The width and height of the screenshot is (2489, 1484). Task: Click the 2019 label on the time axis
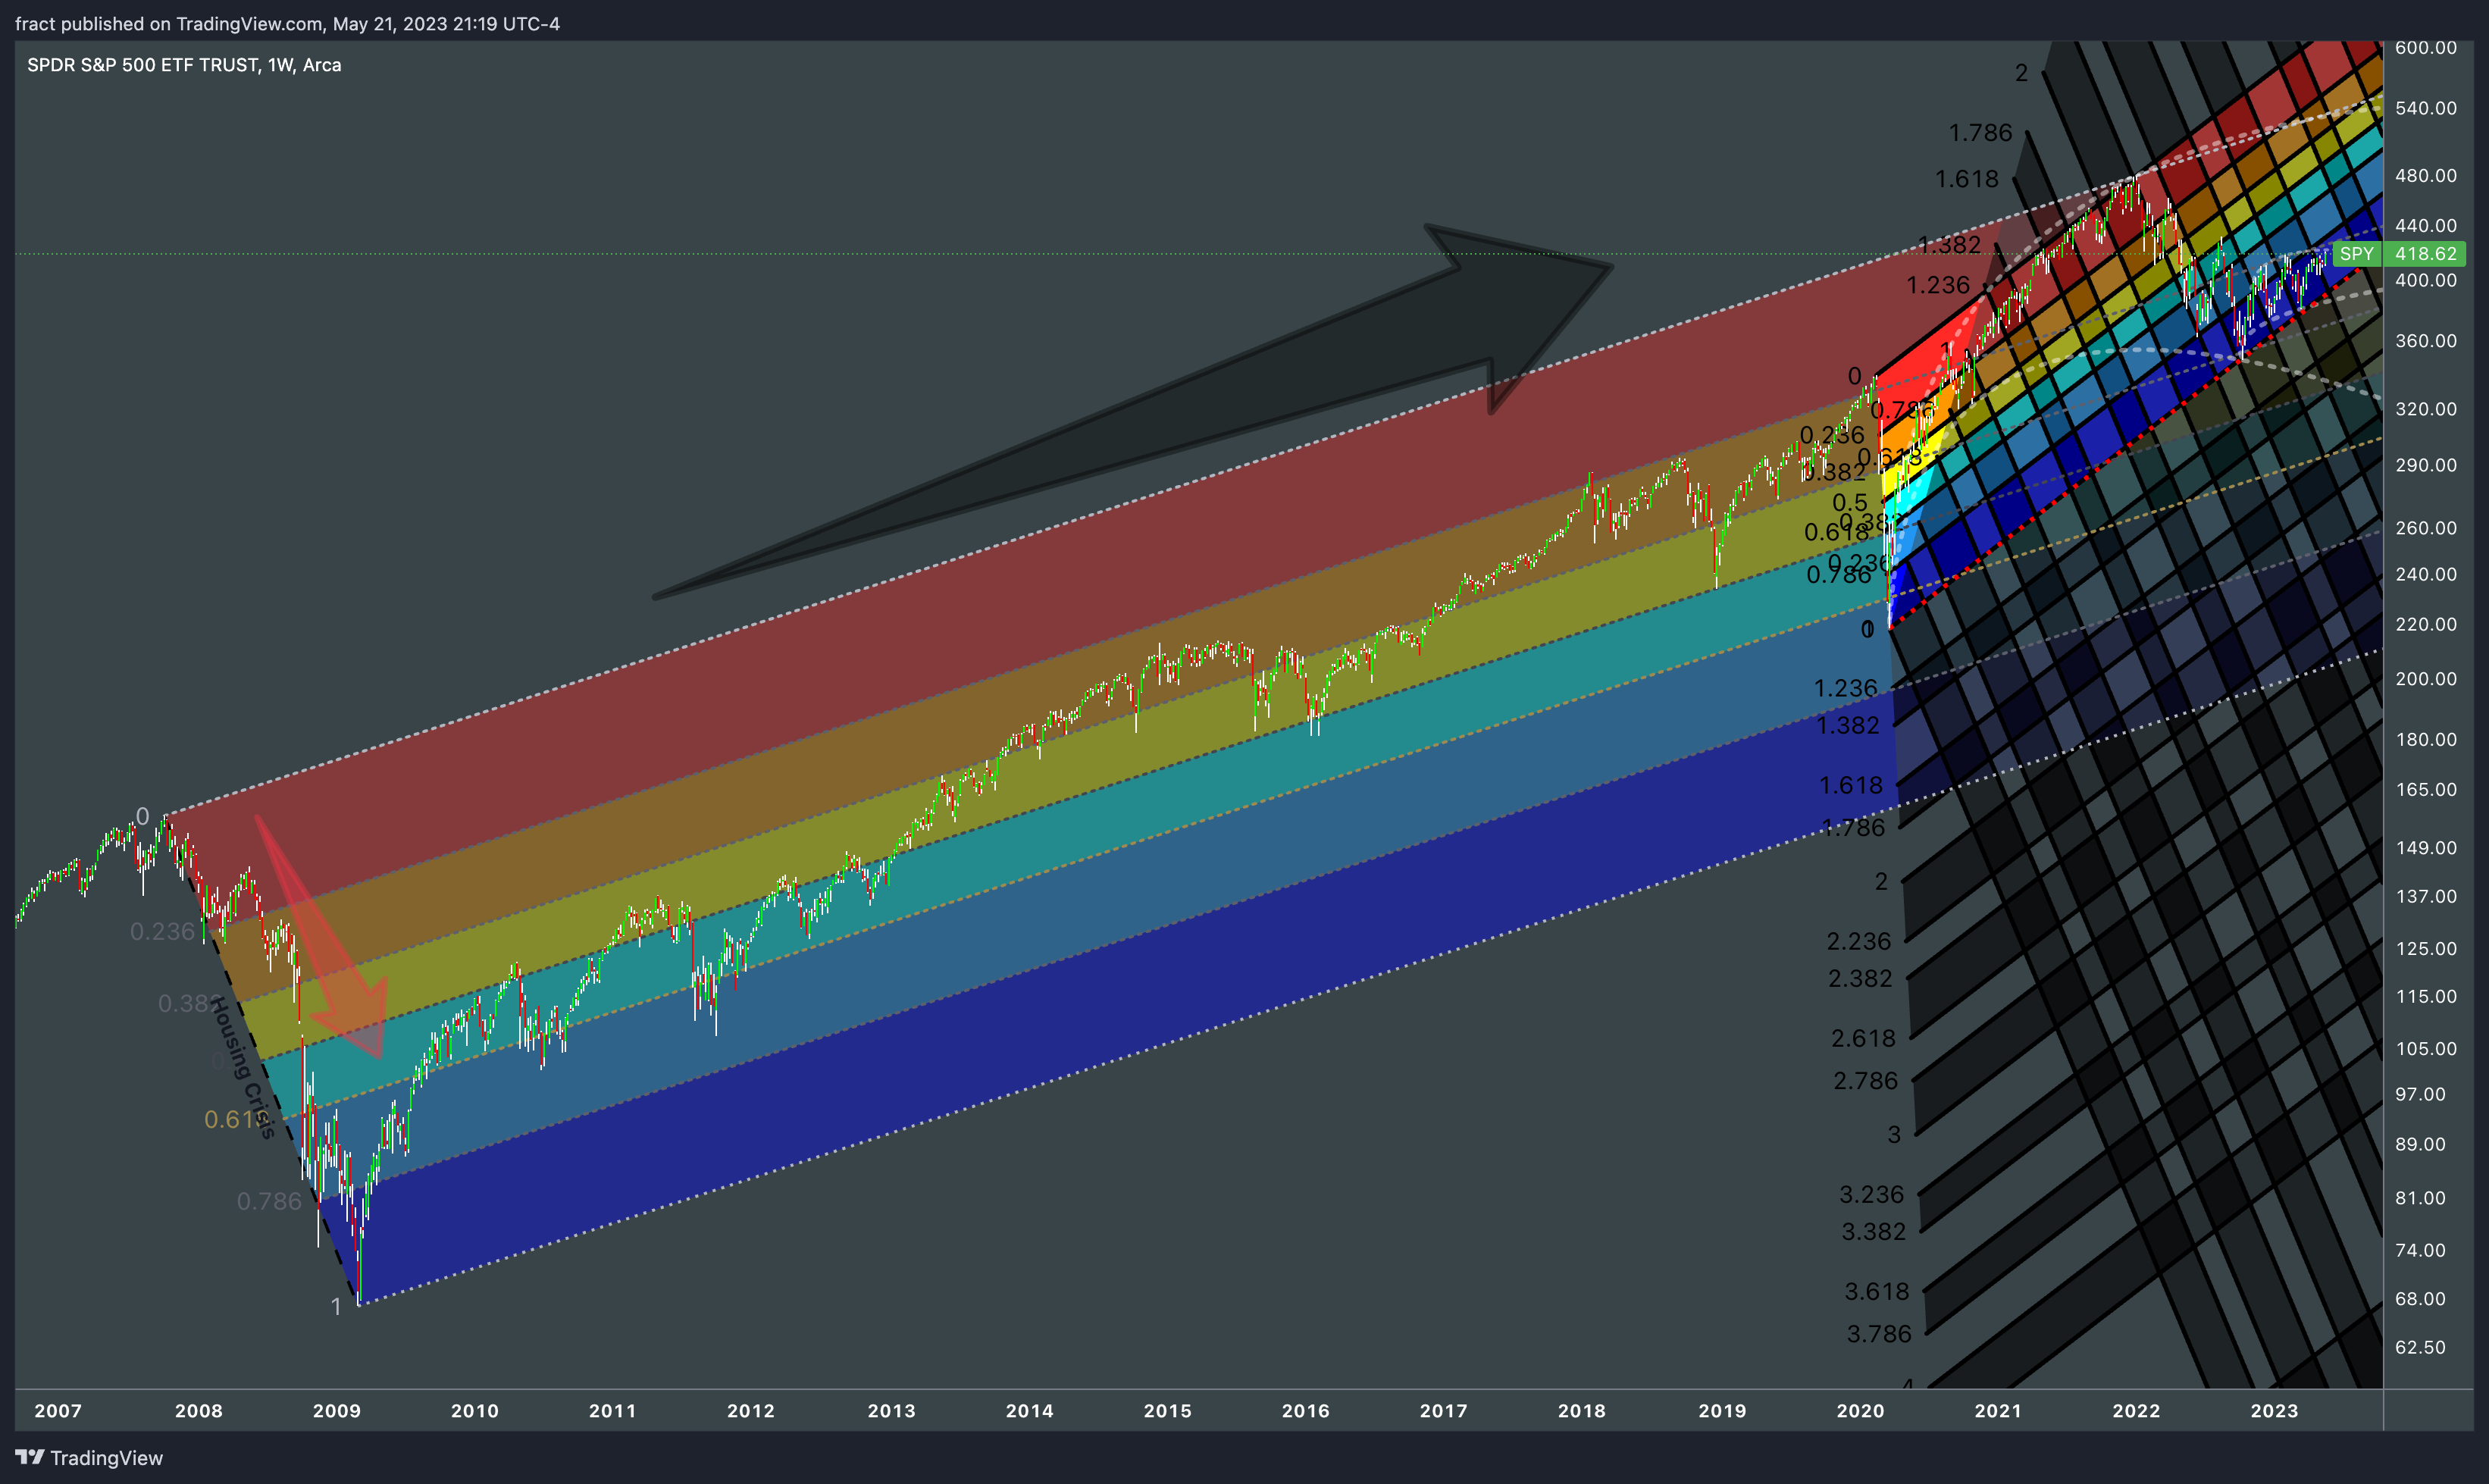1723,1411
